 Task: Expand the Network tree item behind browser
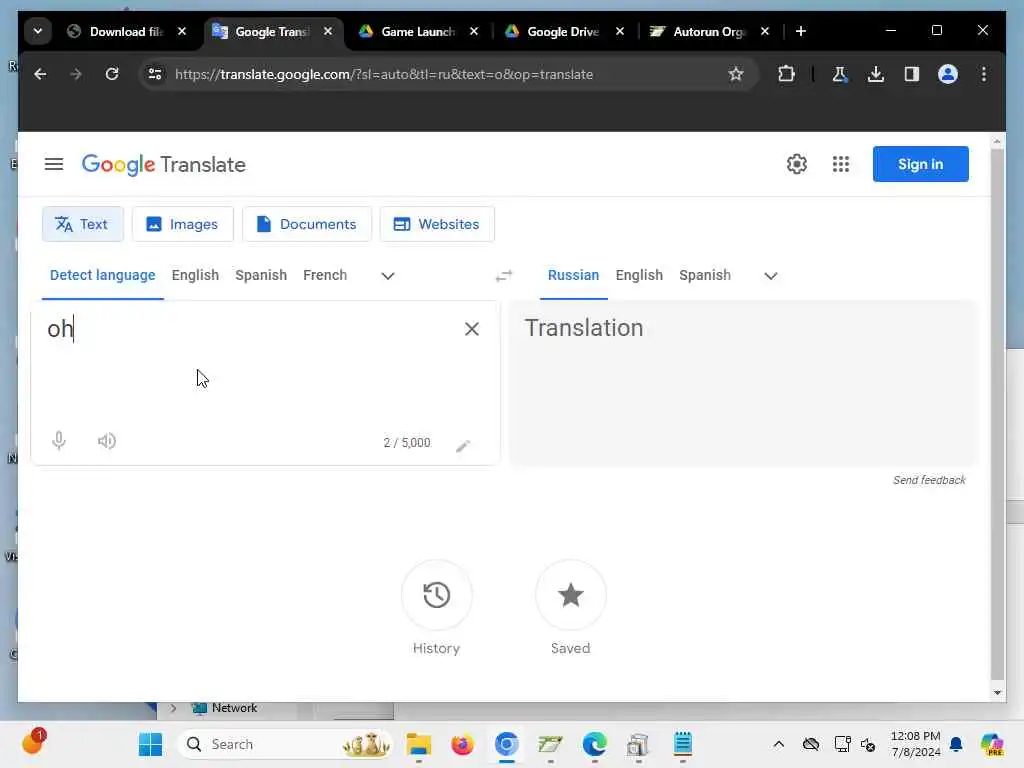click(173, 708)
